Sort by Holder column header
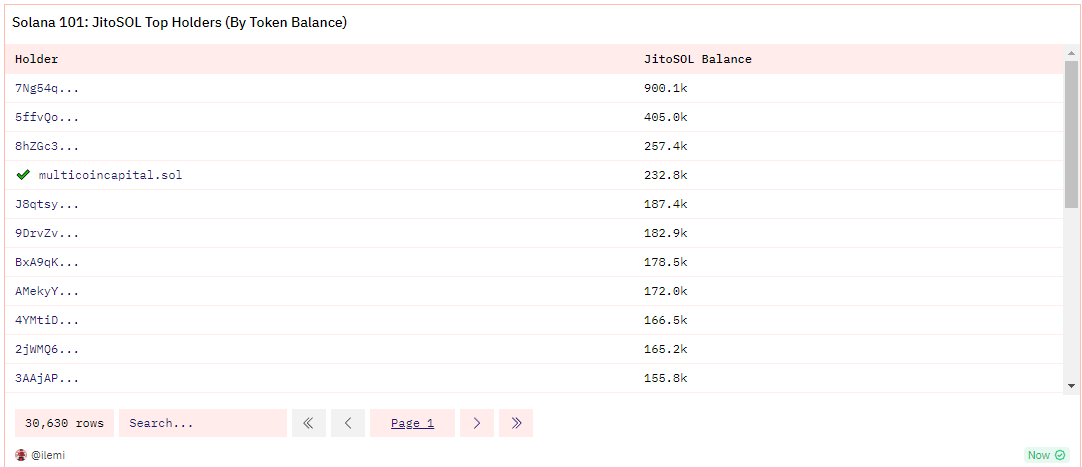The width and height of the screenshot is (1082, 467). tap(37, 59)
